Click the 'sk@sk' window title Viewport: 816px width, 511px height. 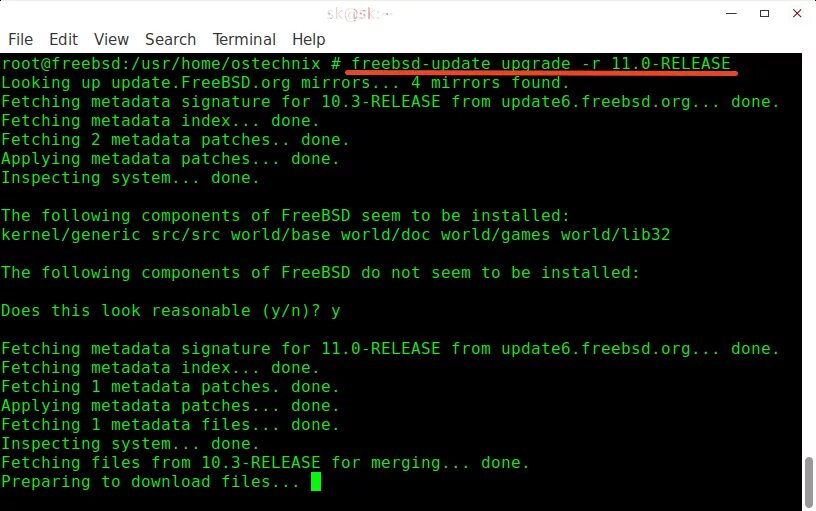point(359,14)
